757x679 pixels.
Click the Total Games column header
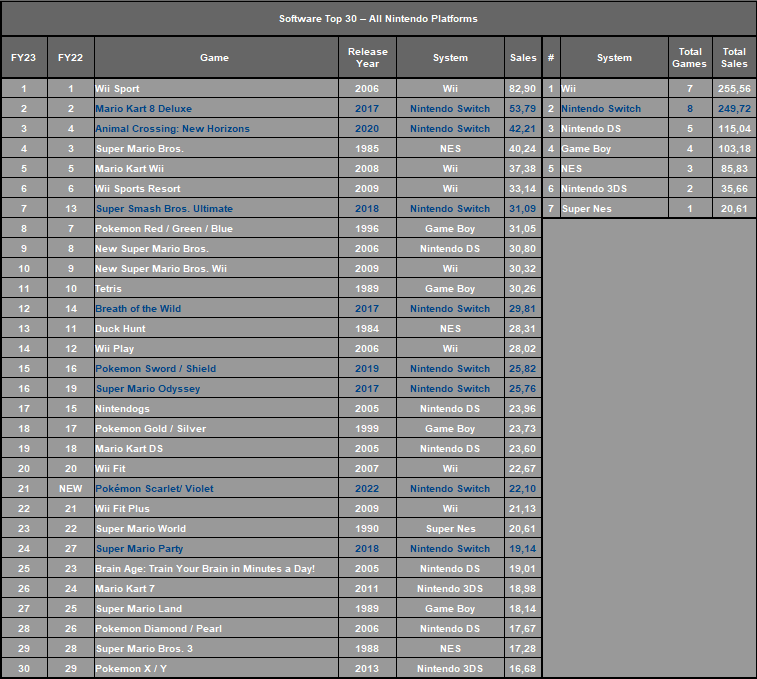[x=690, y=57]
